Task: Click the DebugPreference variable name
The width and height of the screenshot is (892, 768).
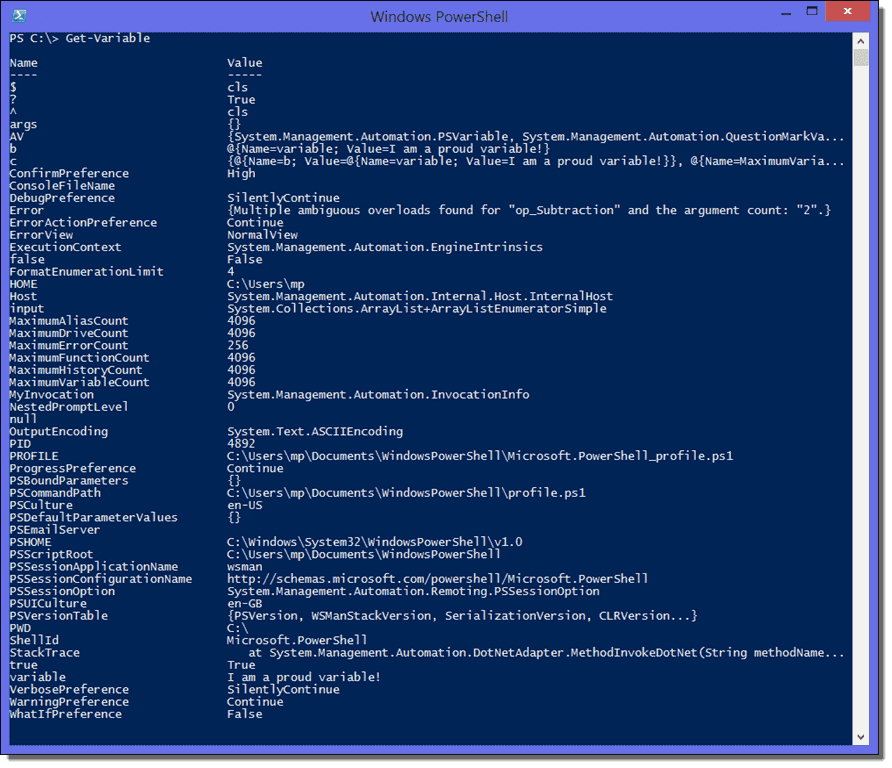Action: (x=62, y=198)
